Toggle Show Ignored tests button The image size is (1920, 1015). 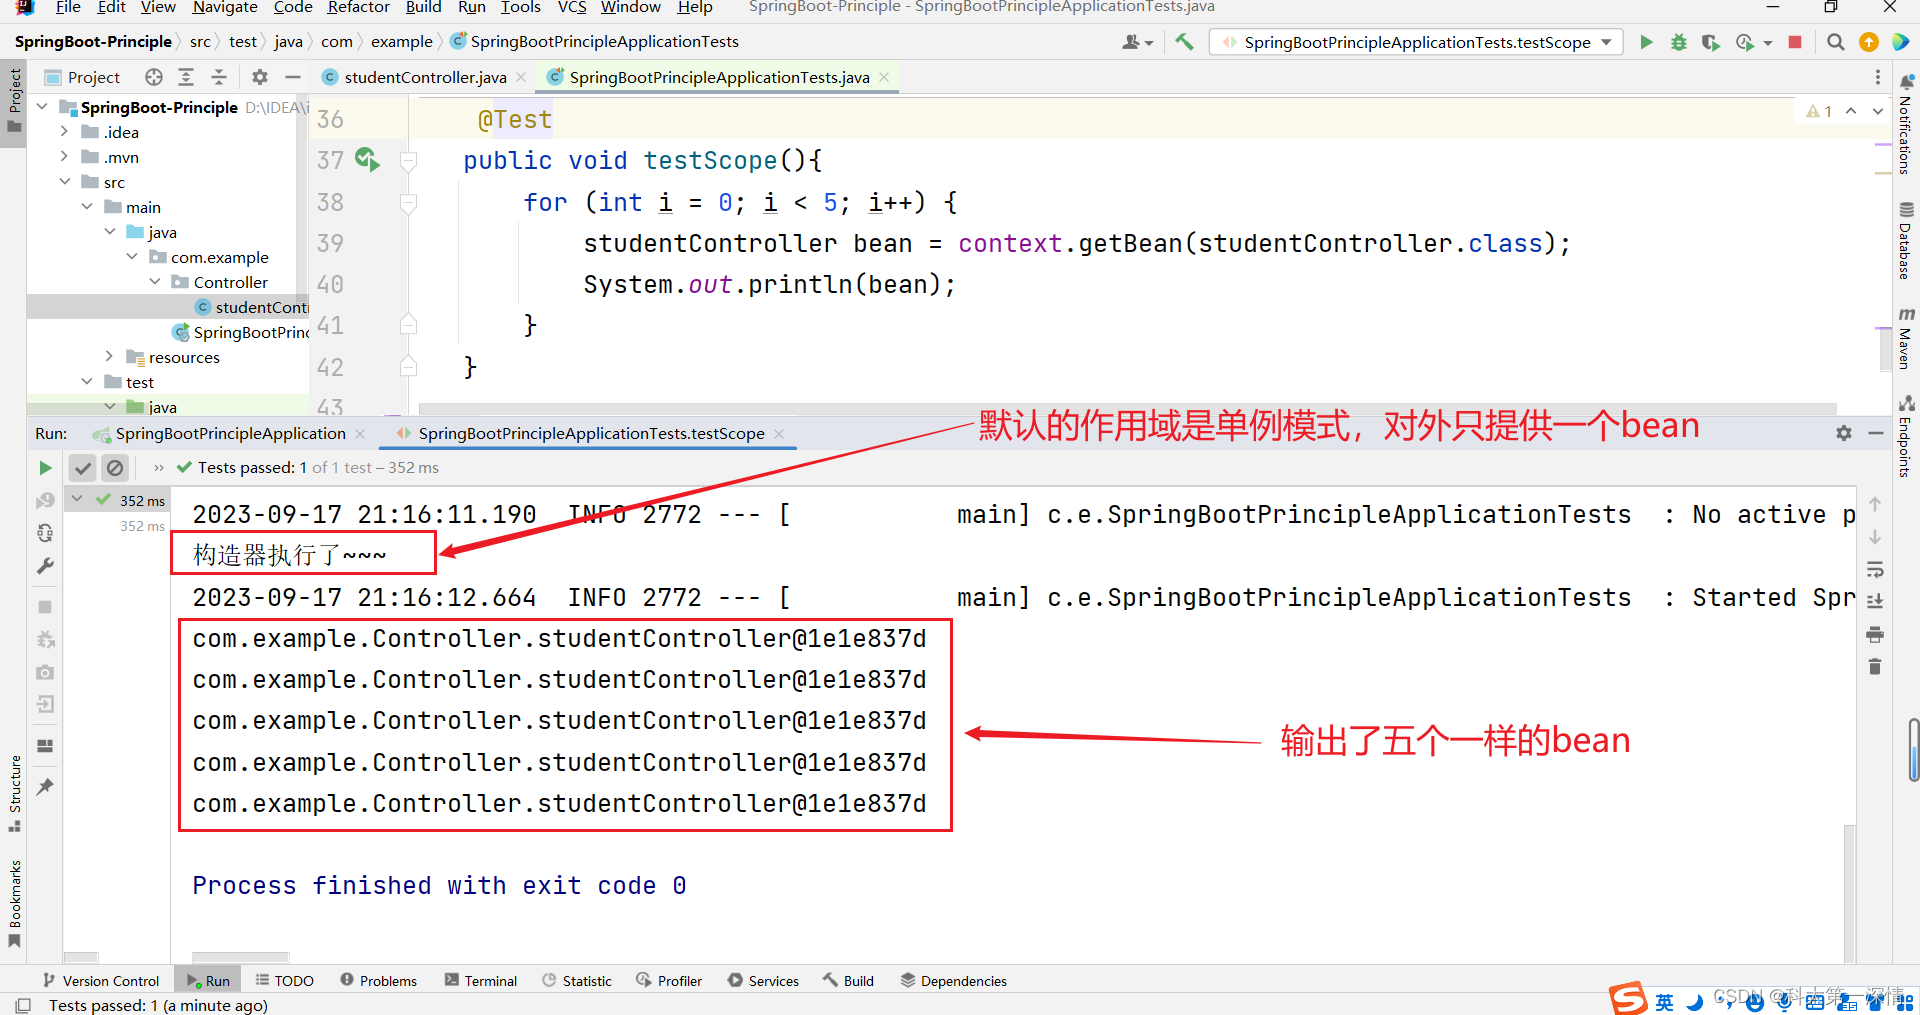pyautogui.click(x=115, y=467)
